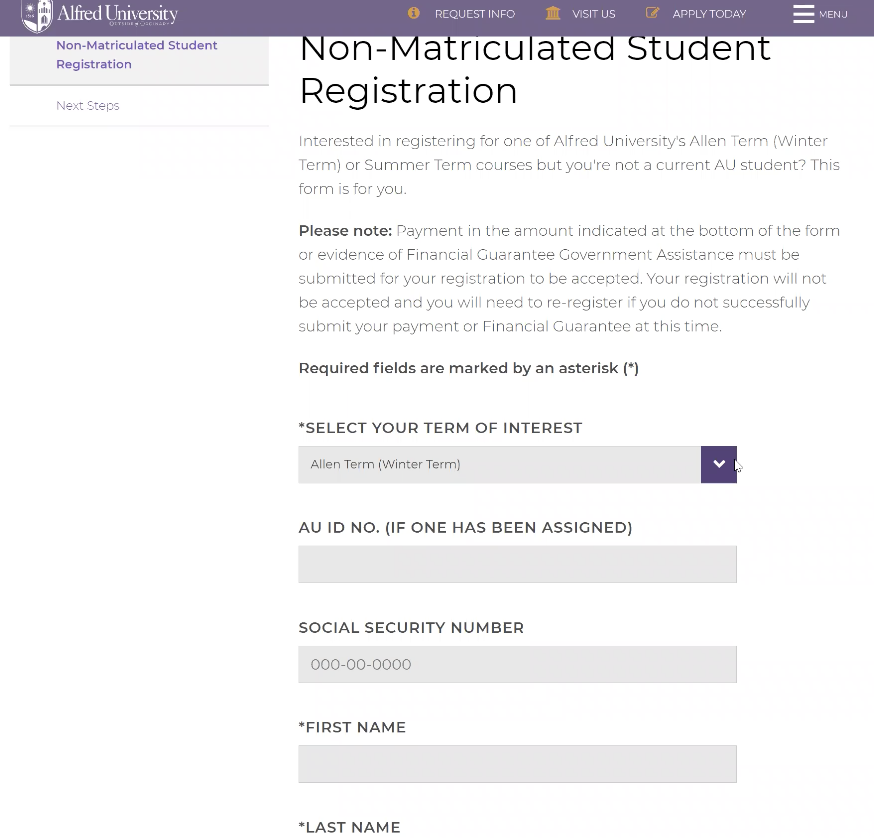This screenshot has height=838, width=874.
Task: Click the AU ID No. field label
Action: pos(465,528)
